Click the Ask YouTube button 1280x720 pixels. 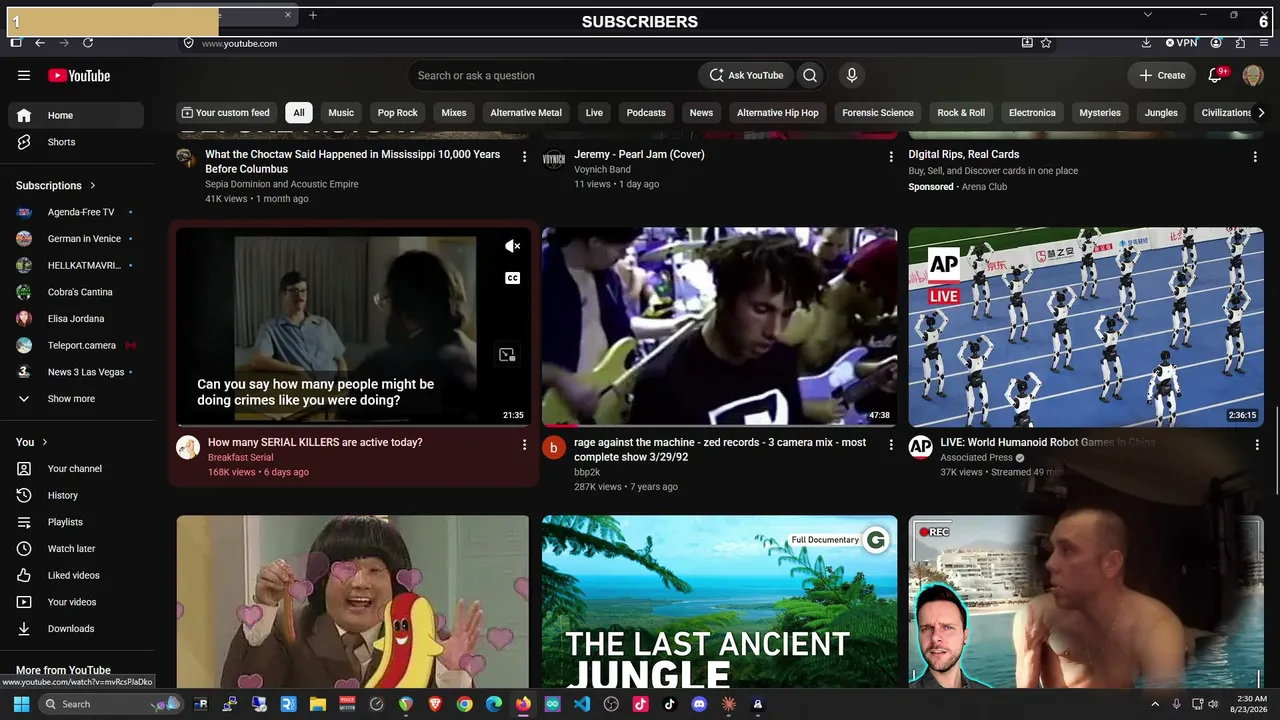746,75
